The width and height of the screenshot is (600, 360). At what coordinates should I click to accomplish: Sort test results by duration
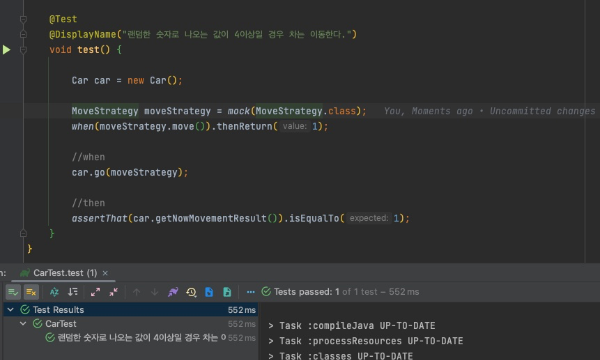(x=73, y=292)
